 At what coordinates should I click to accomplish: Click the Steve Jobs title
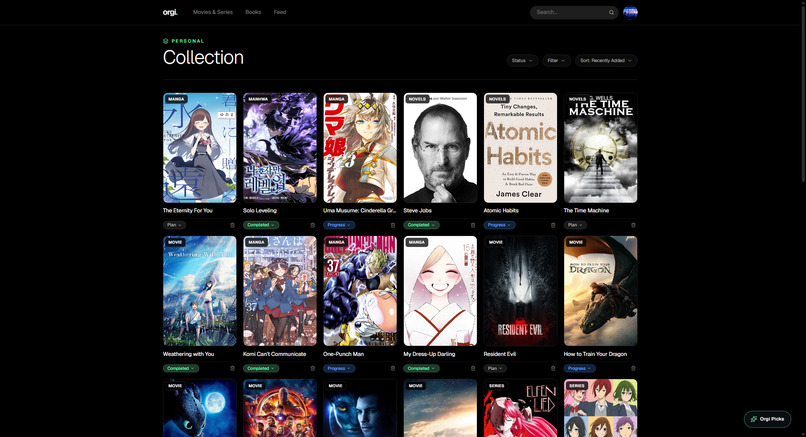tap(417, 211)
